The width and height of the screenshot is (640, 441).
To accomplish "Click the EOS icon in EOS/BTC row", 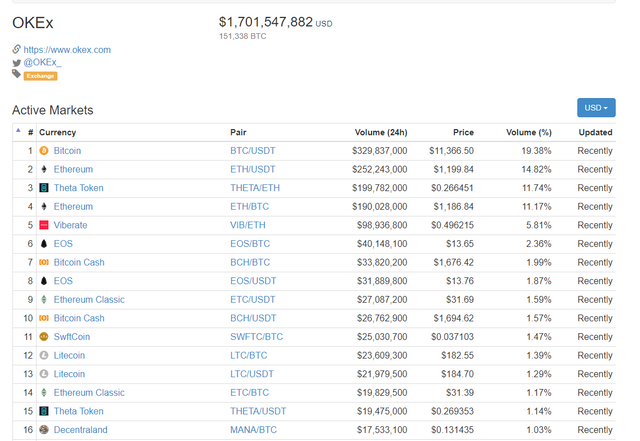I will [44, 244].
